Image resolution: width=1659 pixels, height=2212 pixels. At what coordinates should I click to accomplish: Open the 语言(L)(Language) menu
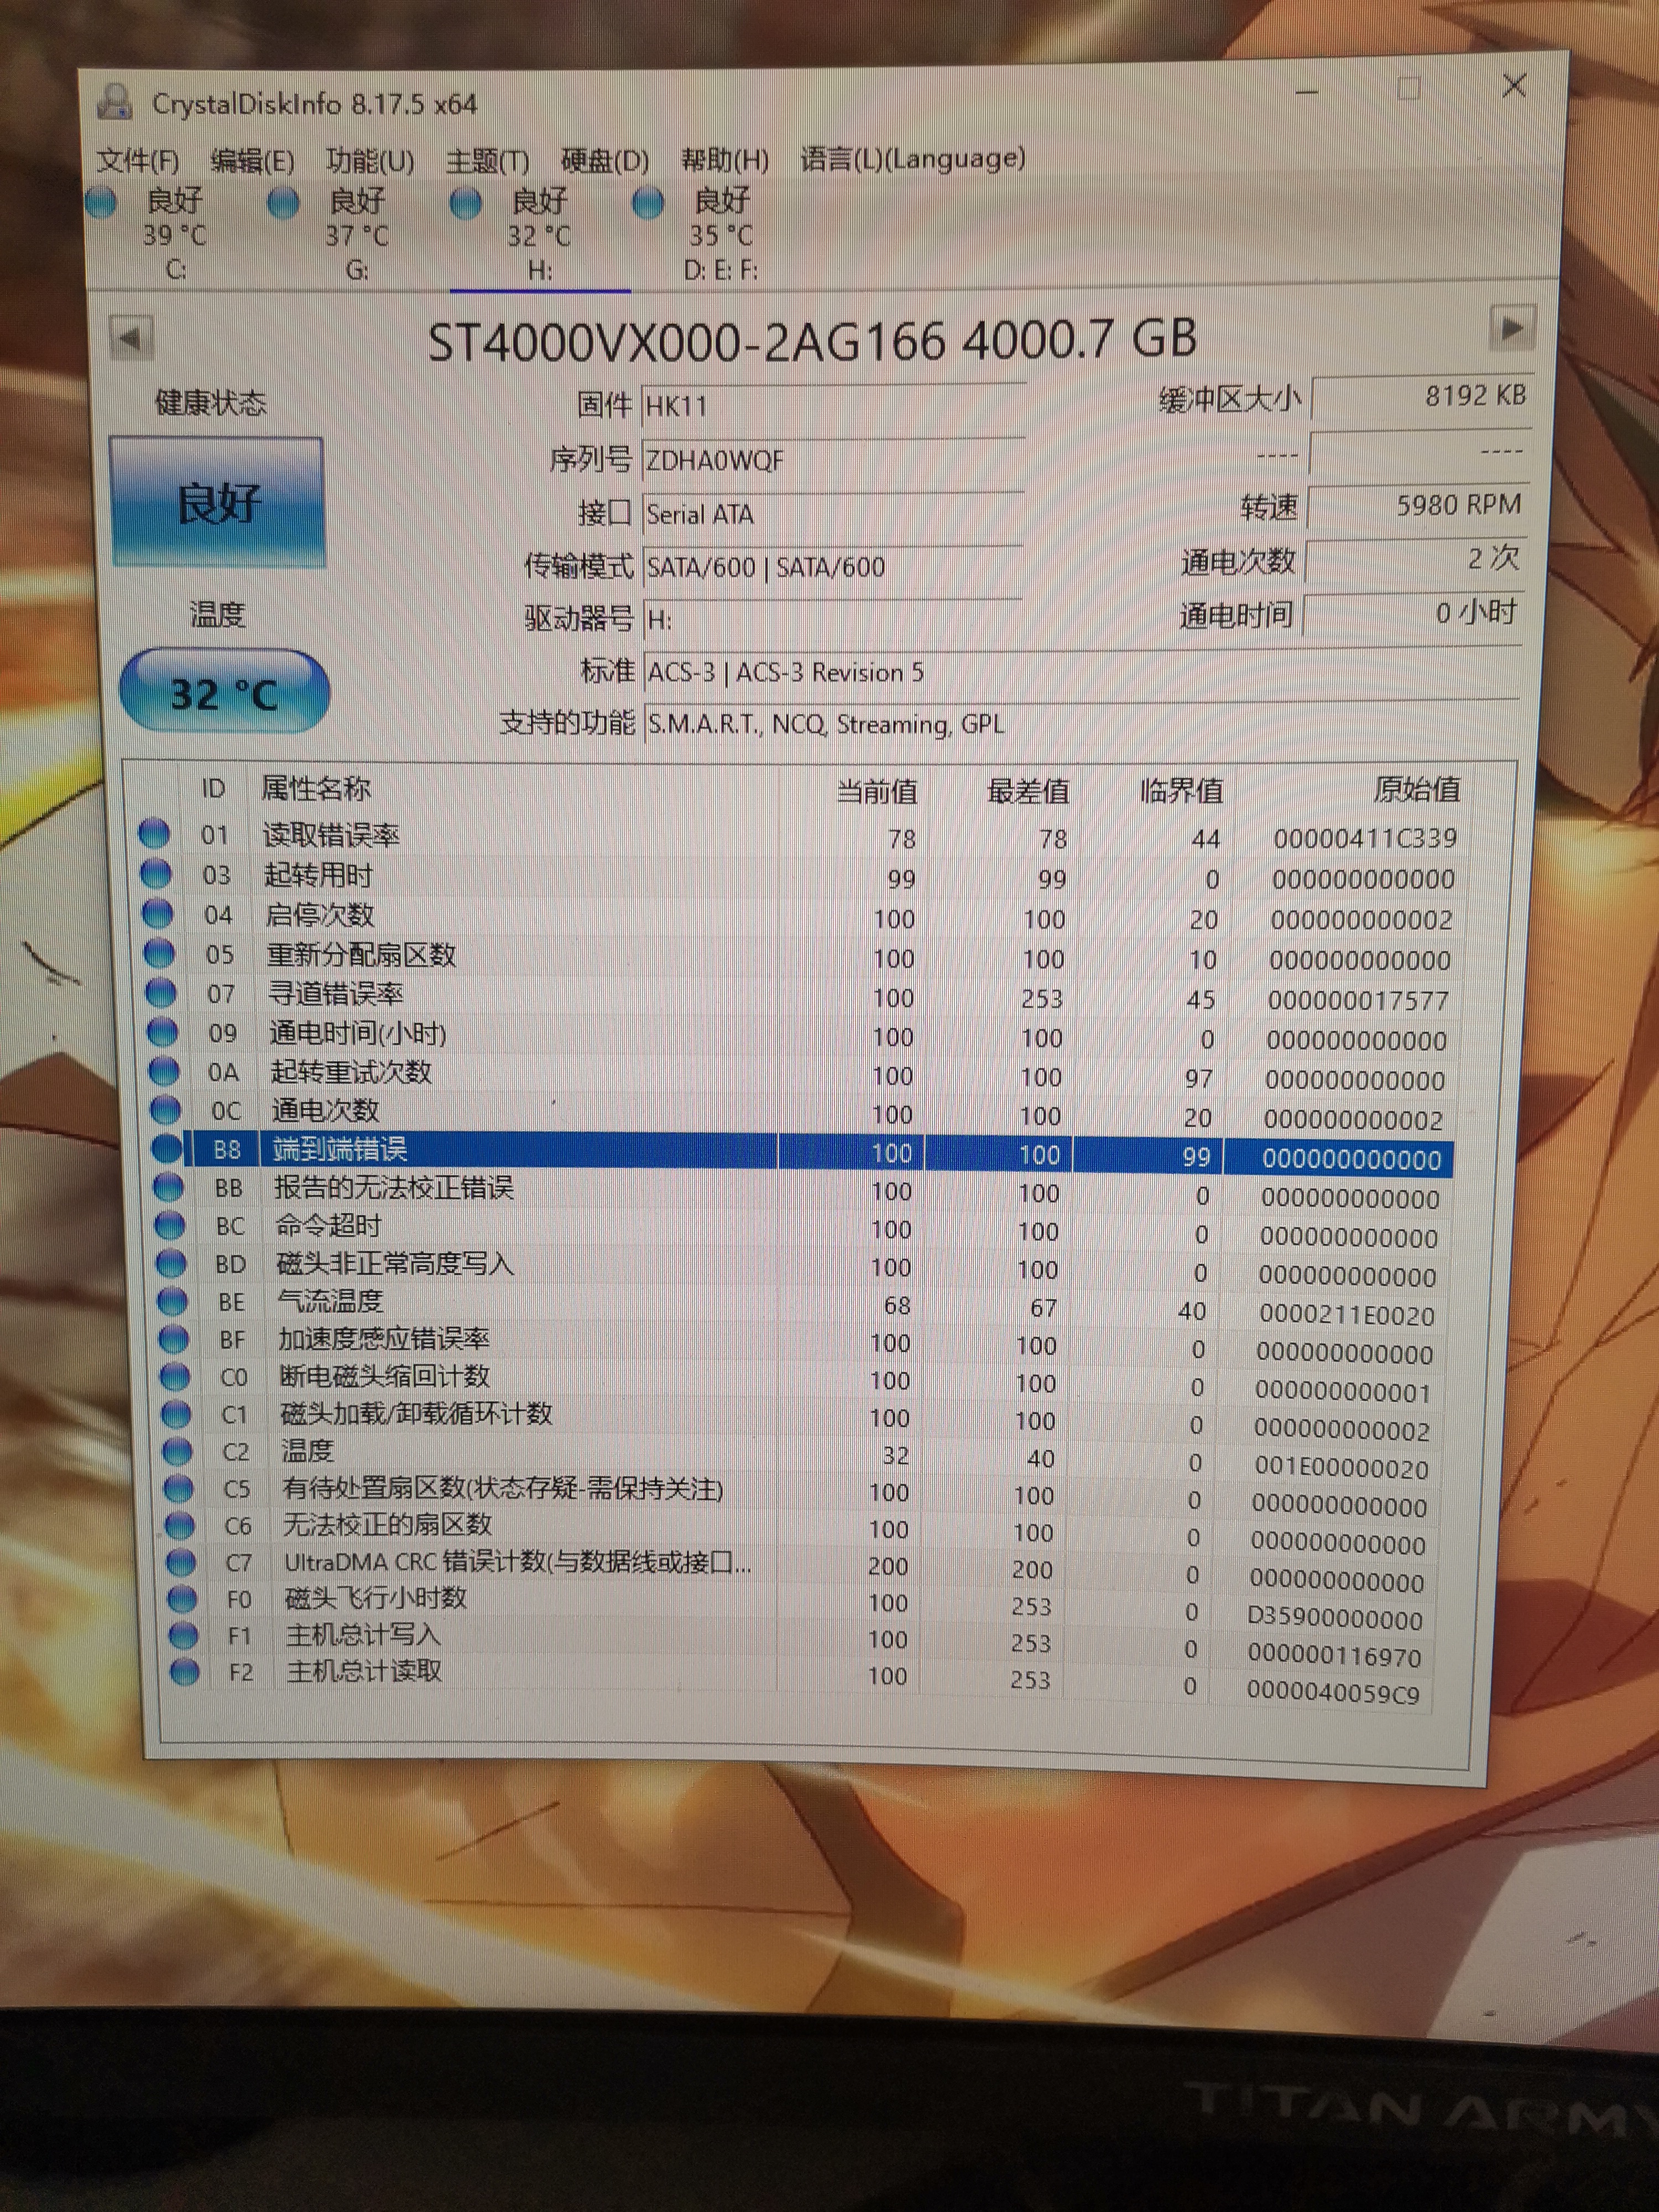913,159
